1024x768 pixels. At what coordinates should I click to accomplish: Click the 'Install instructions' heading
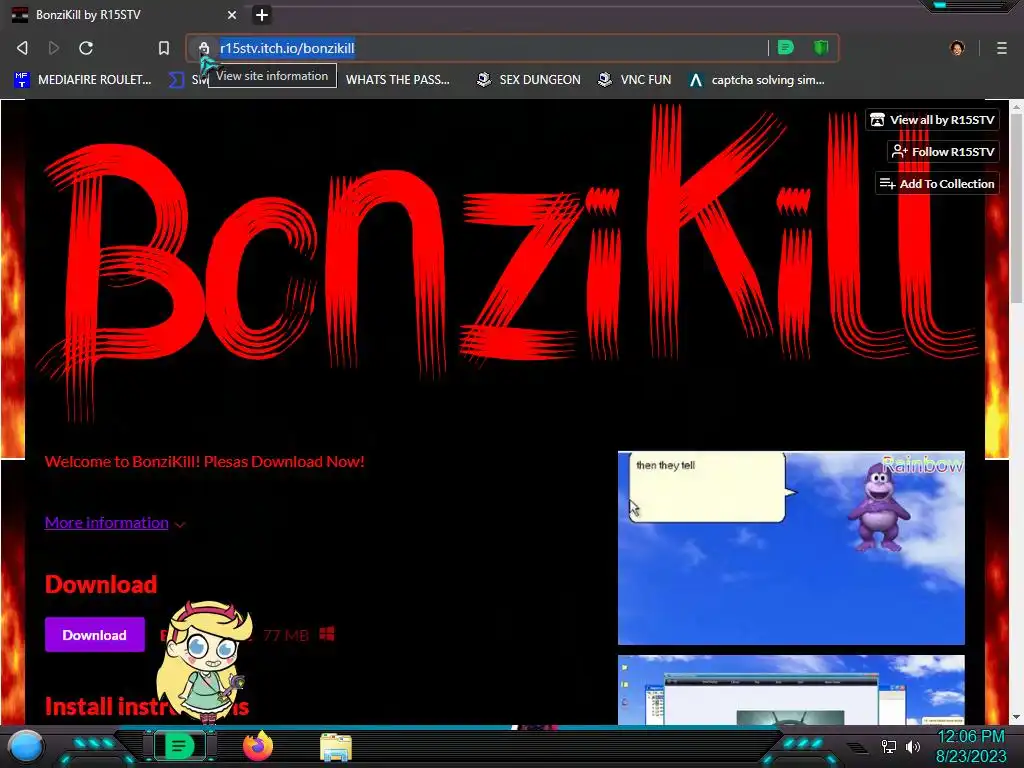click(x=147, y=706)
